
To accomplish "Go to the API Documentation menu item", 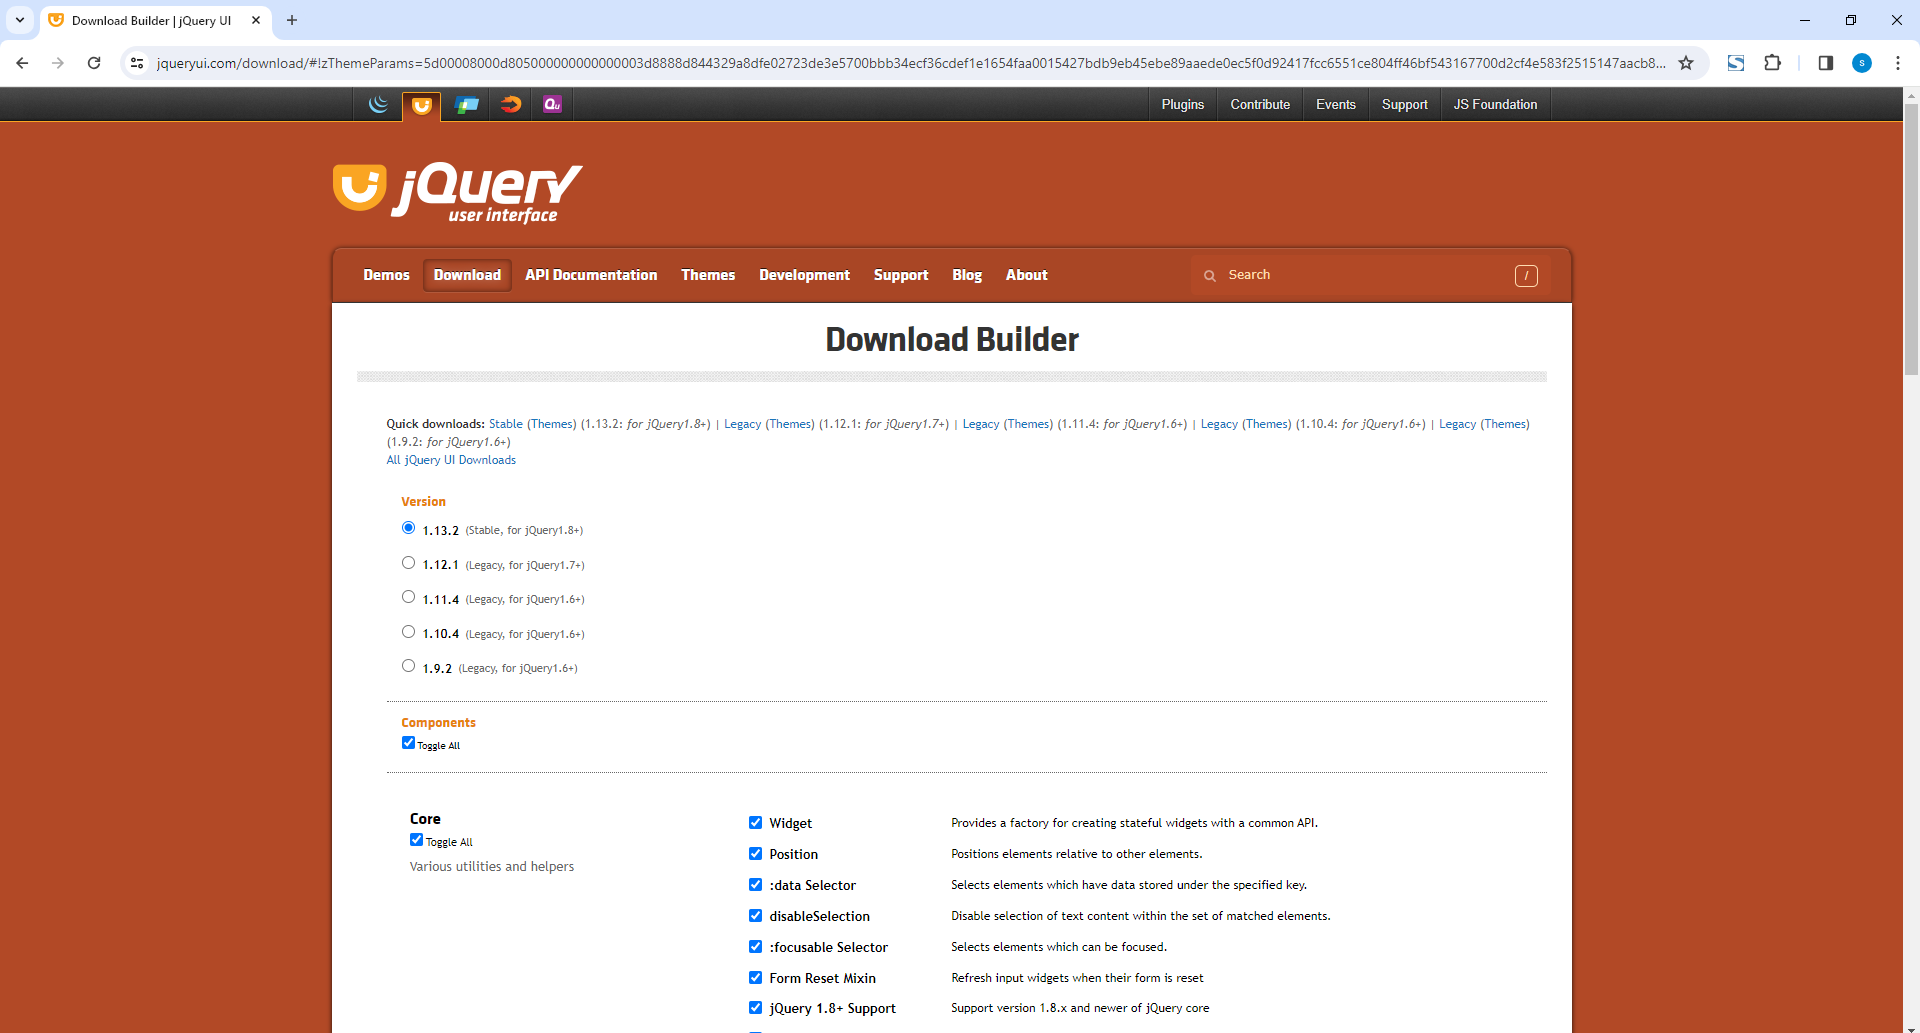I will 591,275.
